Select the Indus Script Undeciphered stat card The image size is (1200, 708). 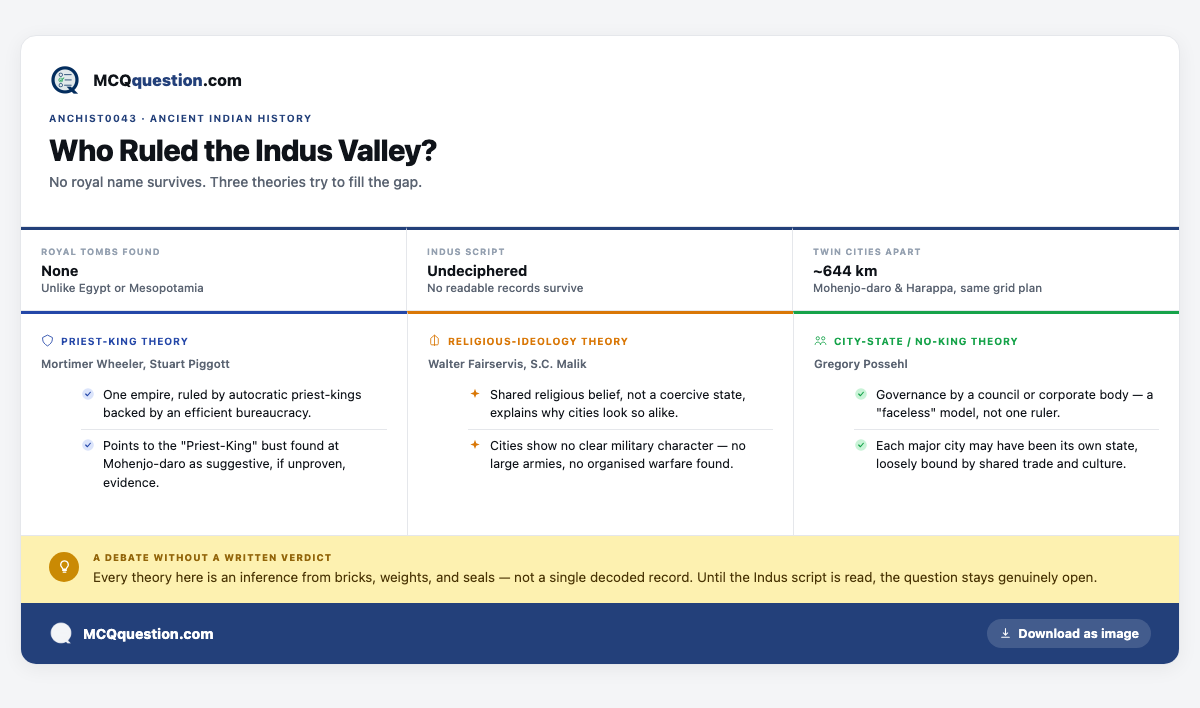click(600, 271)
